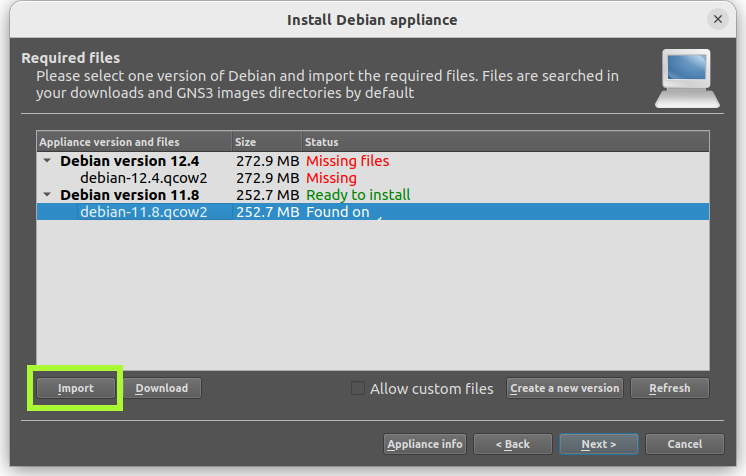Select the debian-12.4.qcow2 file row
The height and width of the screenshot is (476, 746).
coord(373,178)
